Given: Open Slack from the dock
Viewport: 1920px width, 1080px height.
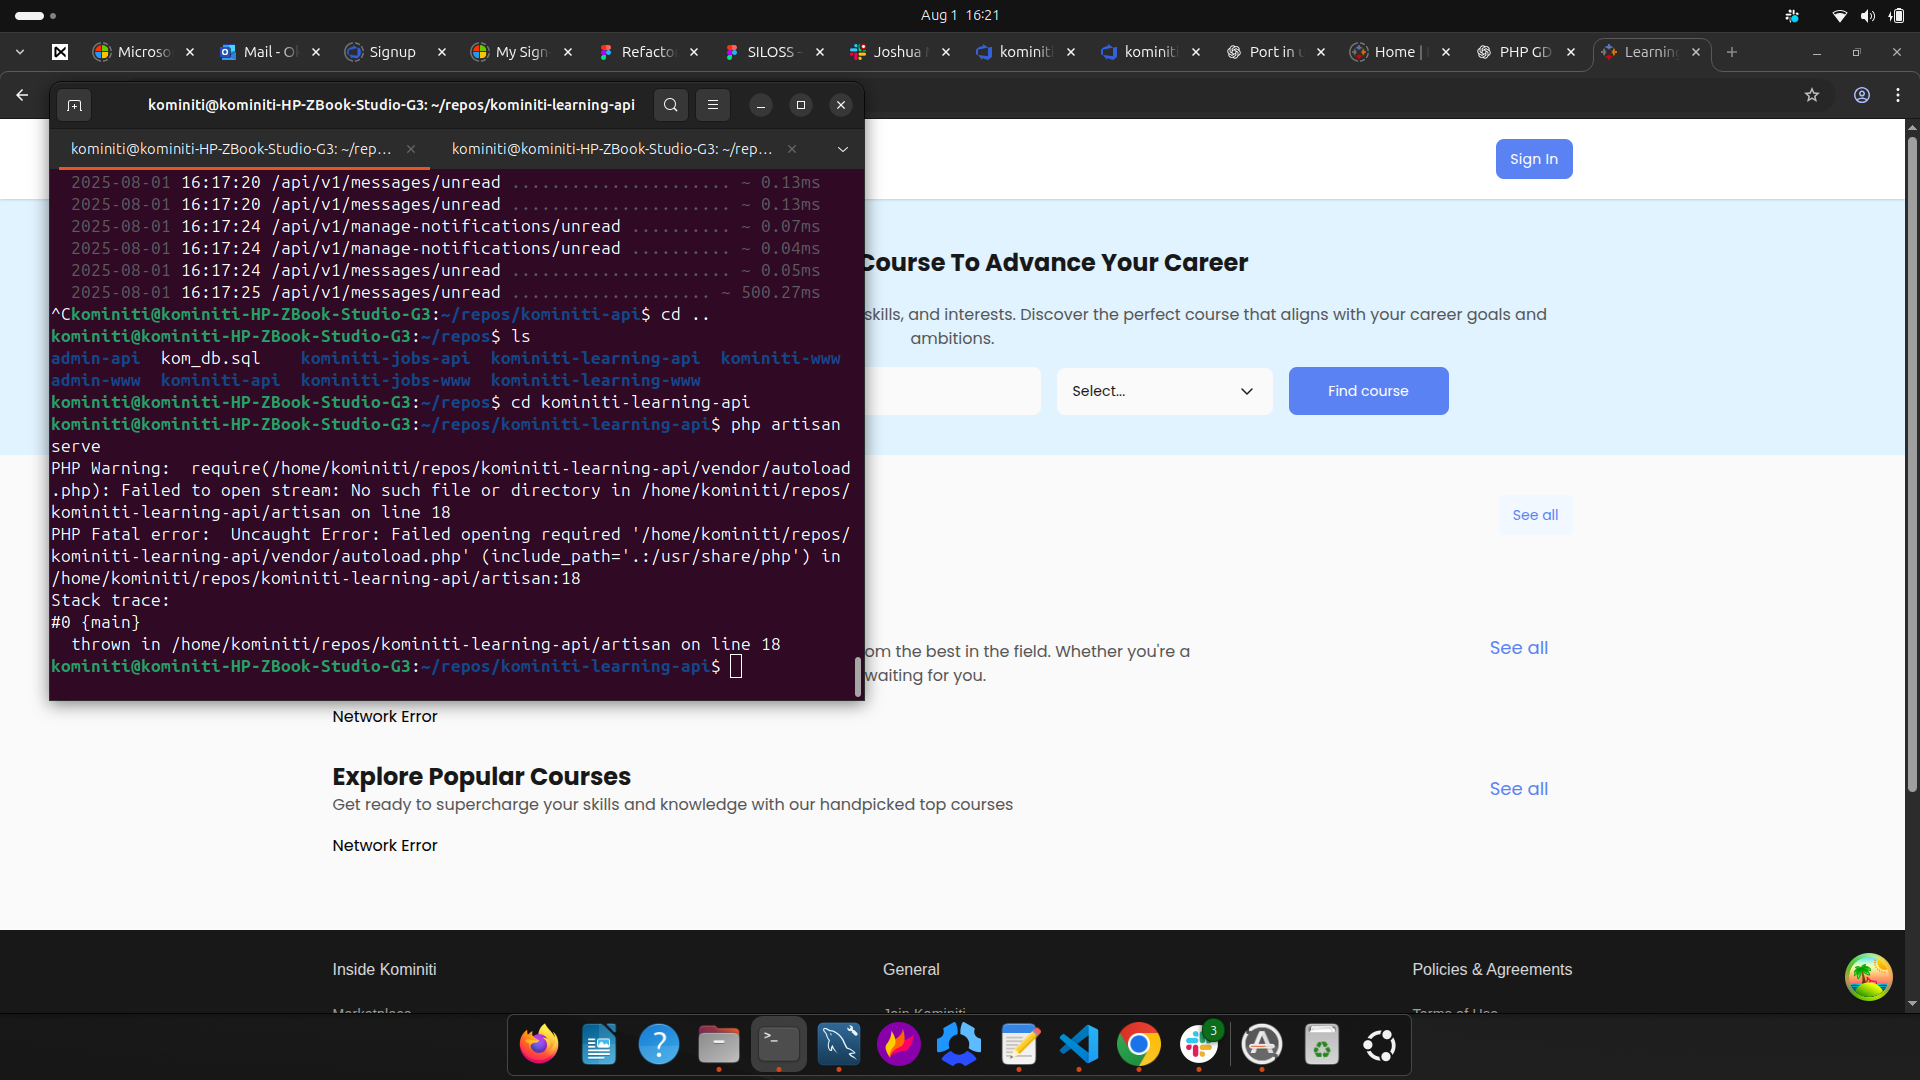Looking at the screenshot, I should click(x=1198, y=1045).
